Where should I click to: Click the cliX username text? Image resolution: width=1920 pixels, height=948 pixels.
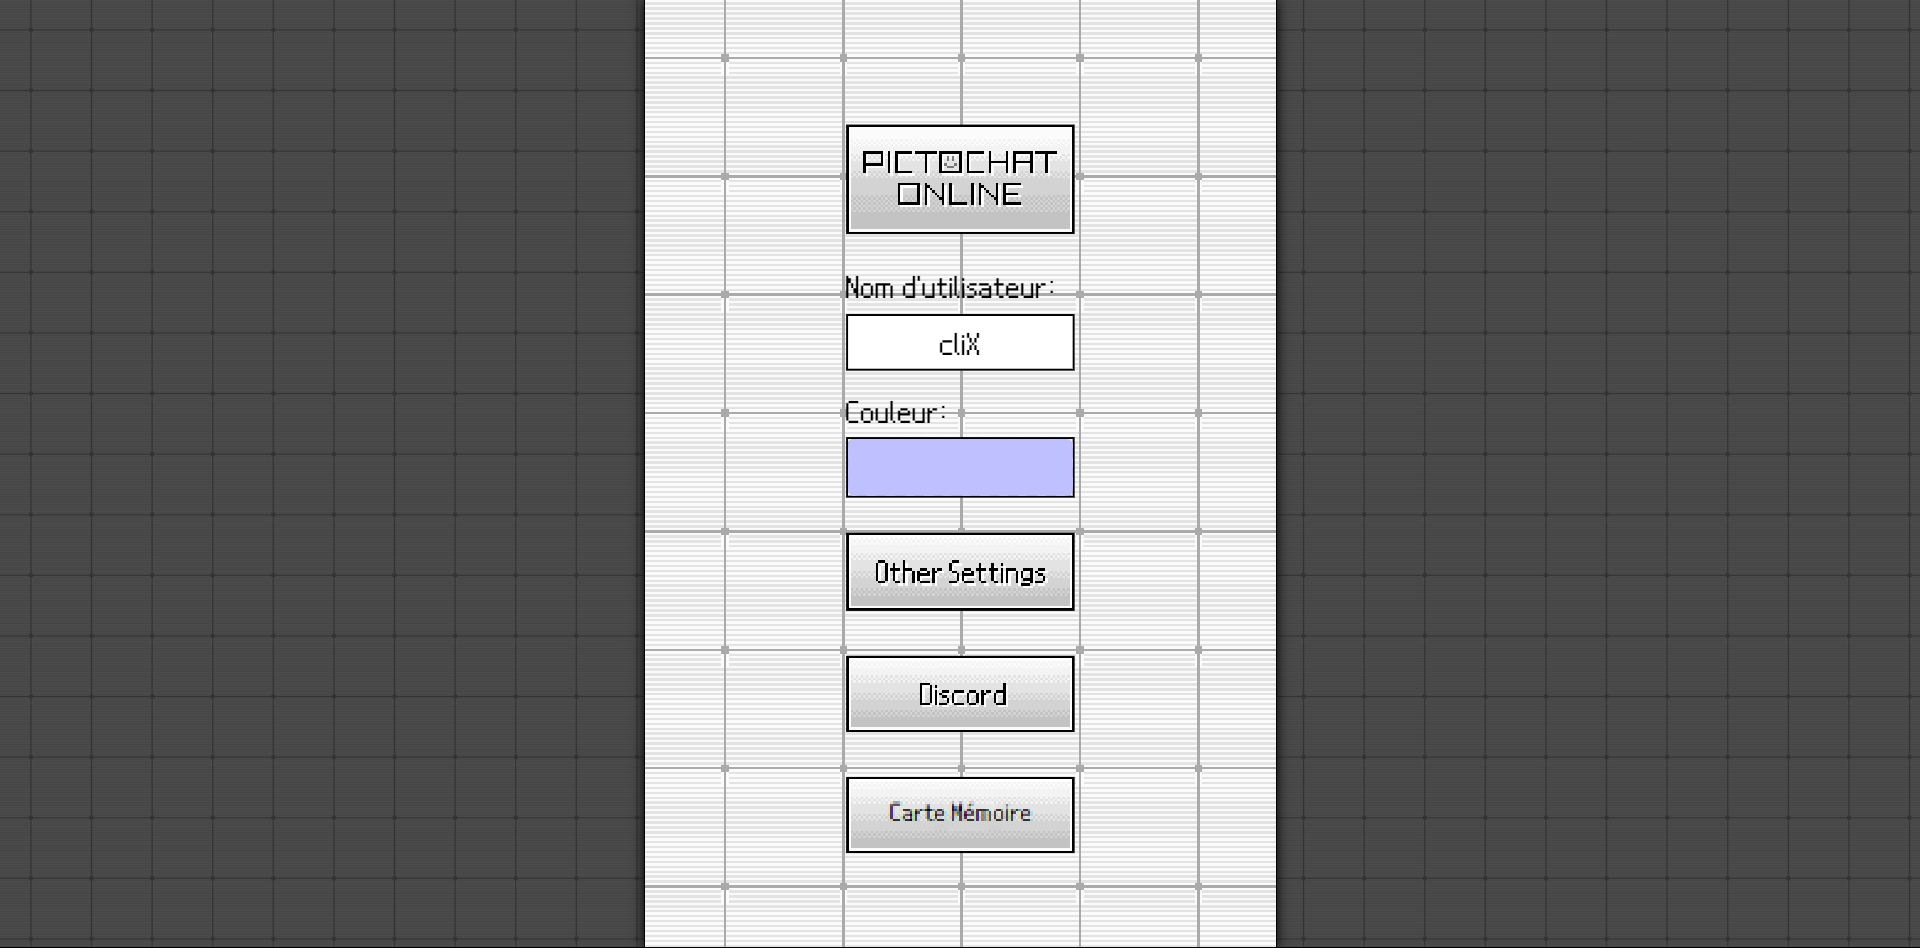959,344
